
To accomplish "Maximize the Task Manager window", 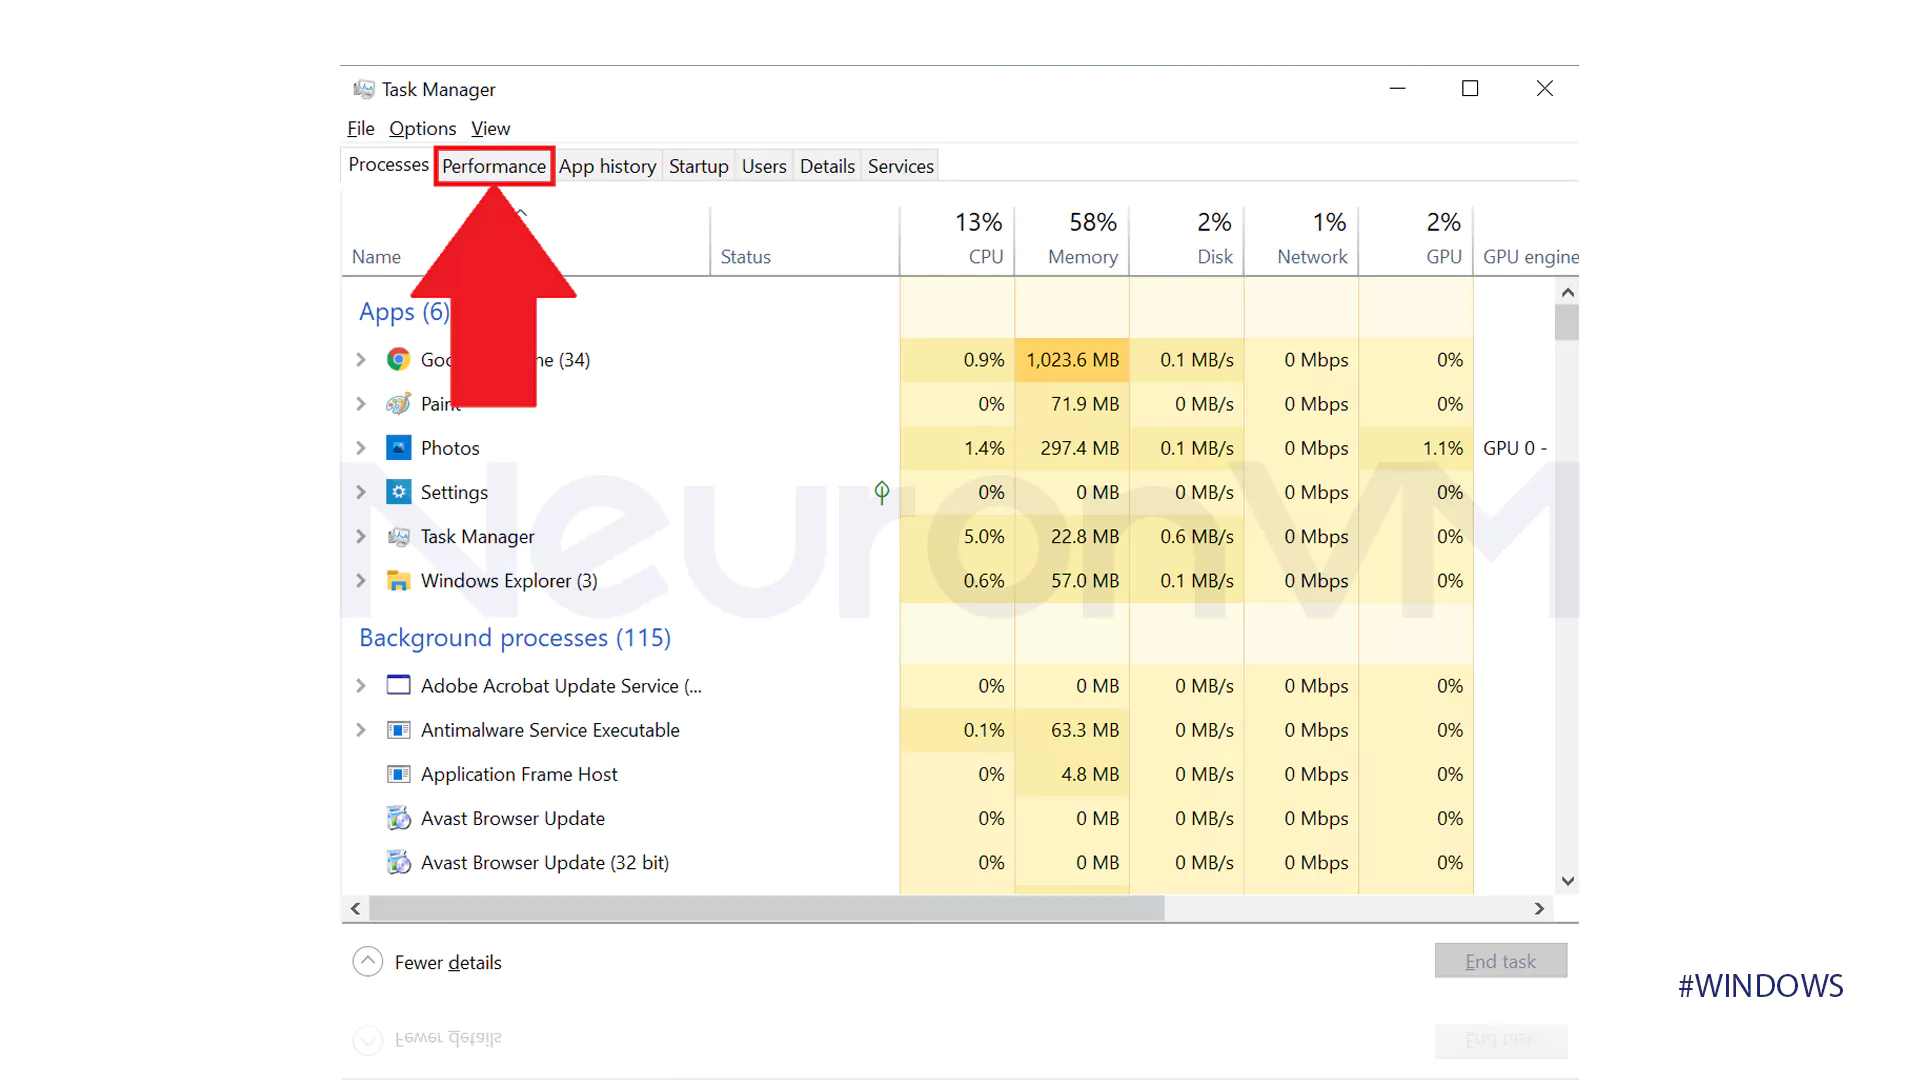I will tap(1470, 89).
